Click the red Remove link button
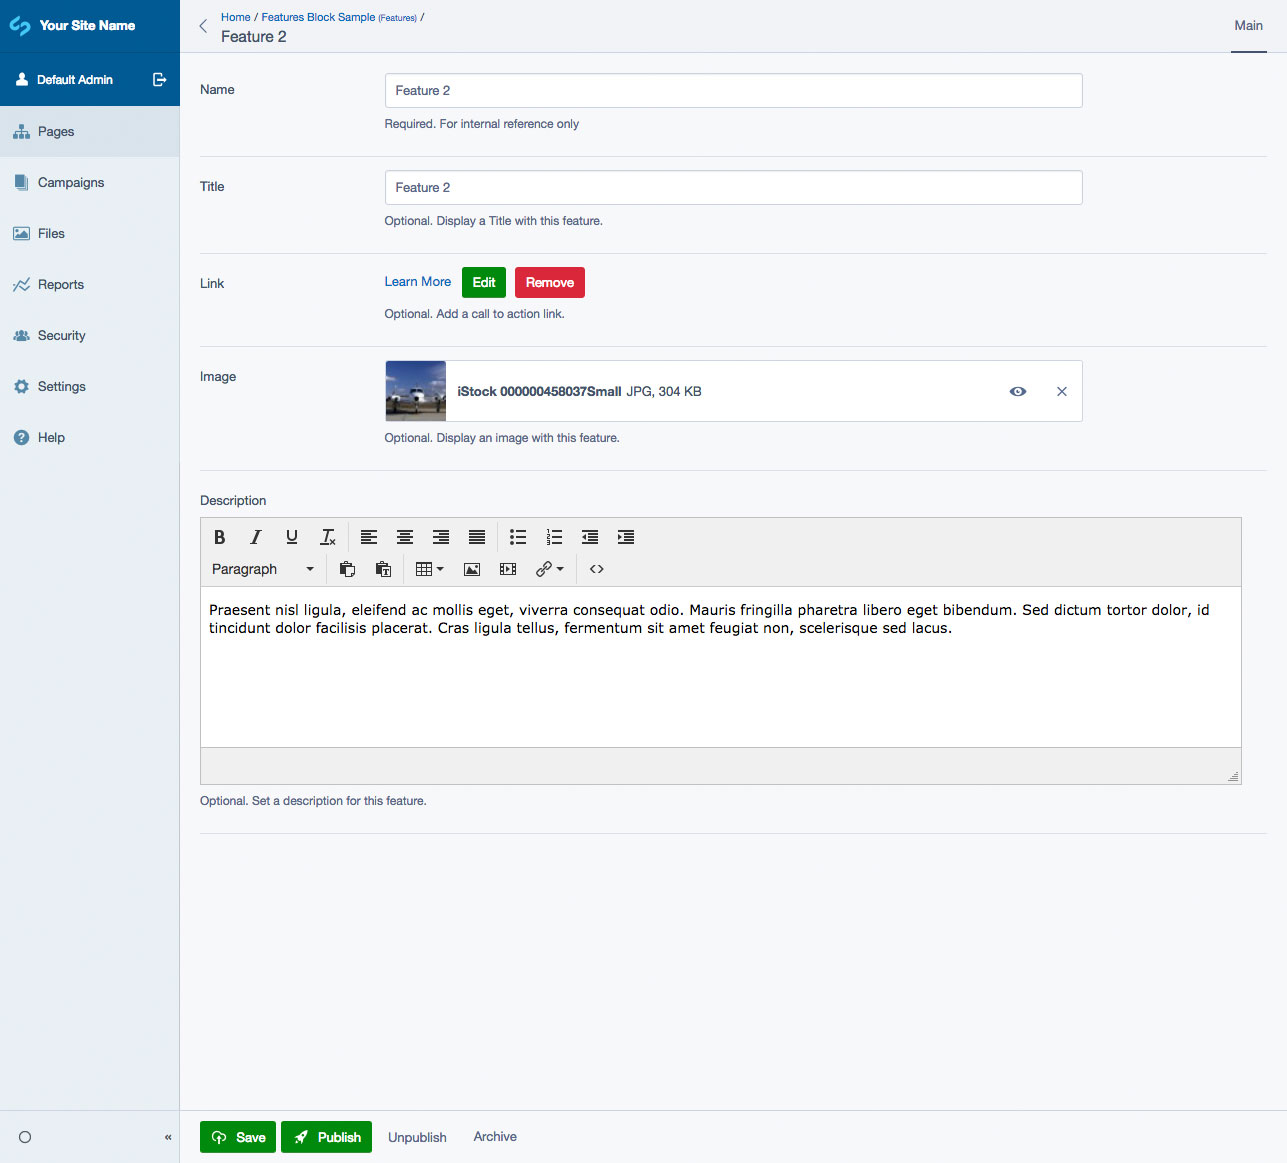Screen dimensions: 1287x1163 coord(549,283)
